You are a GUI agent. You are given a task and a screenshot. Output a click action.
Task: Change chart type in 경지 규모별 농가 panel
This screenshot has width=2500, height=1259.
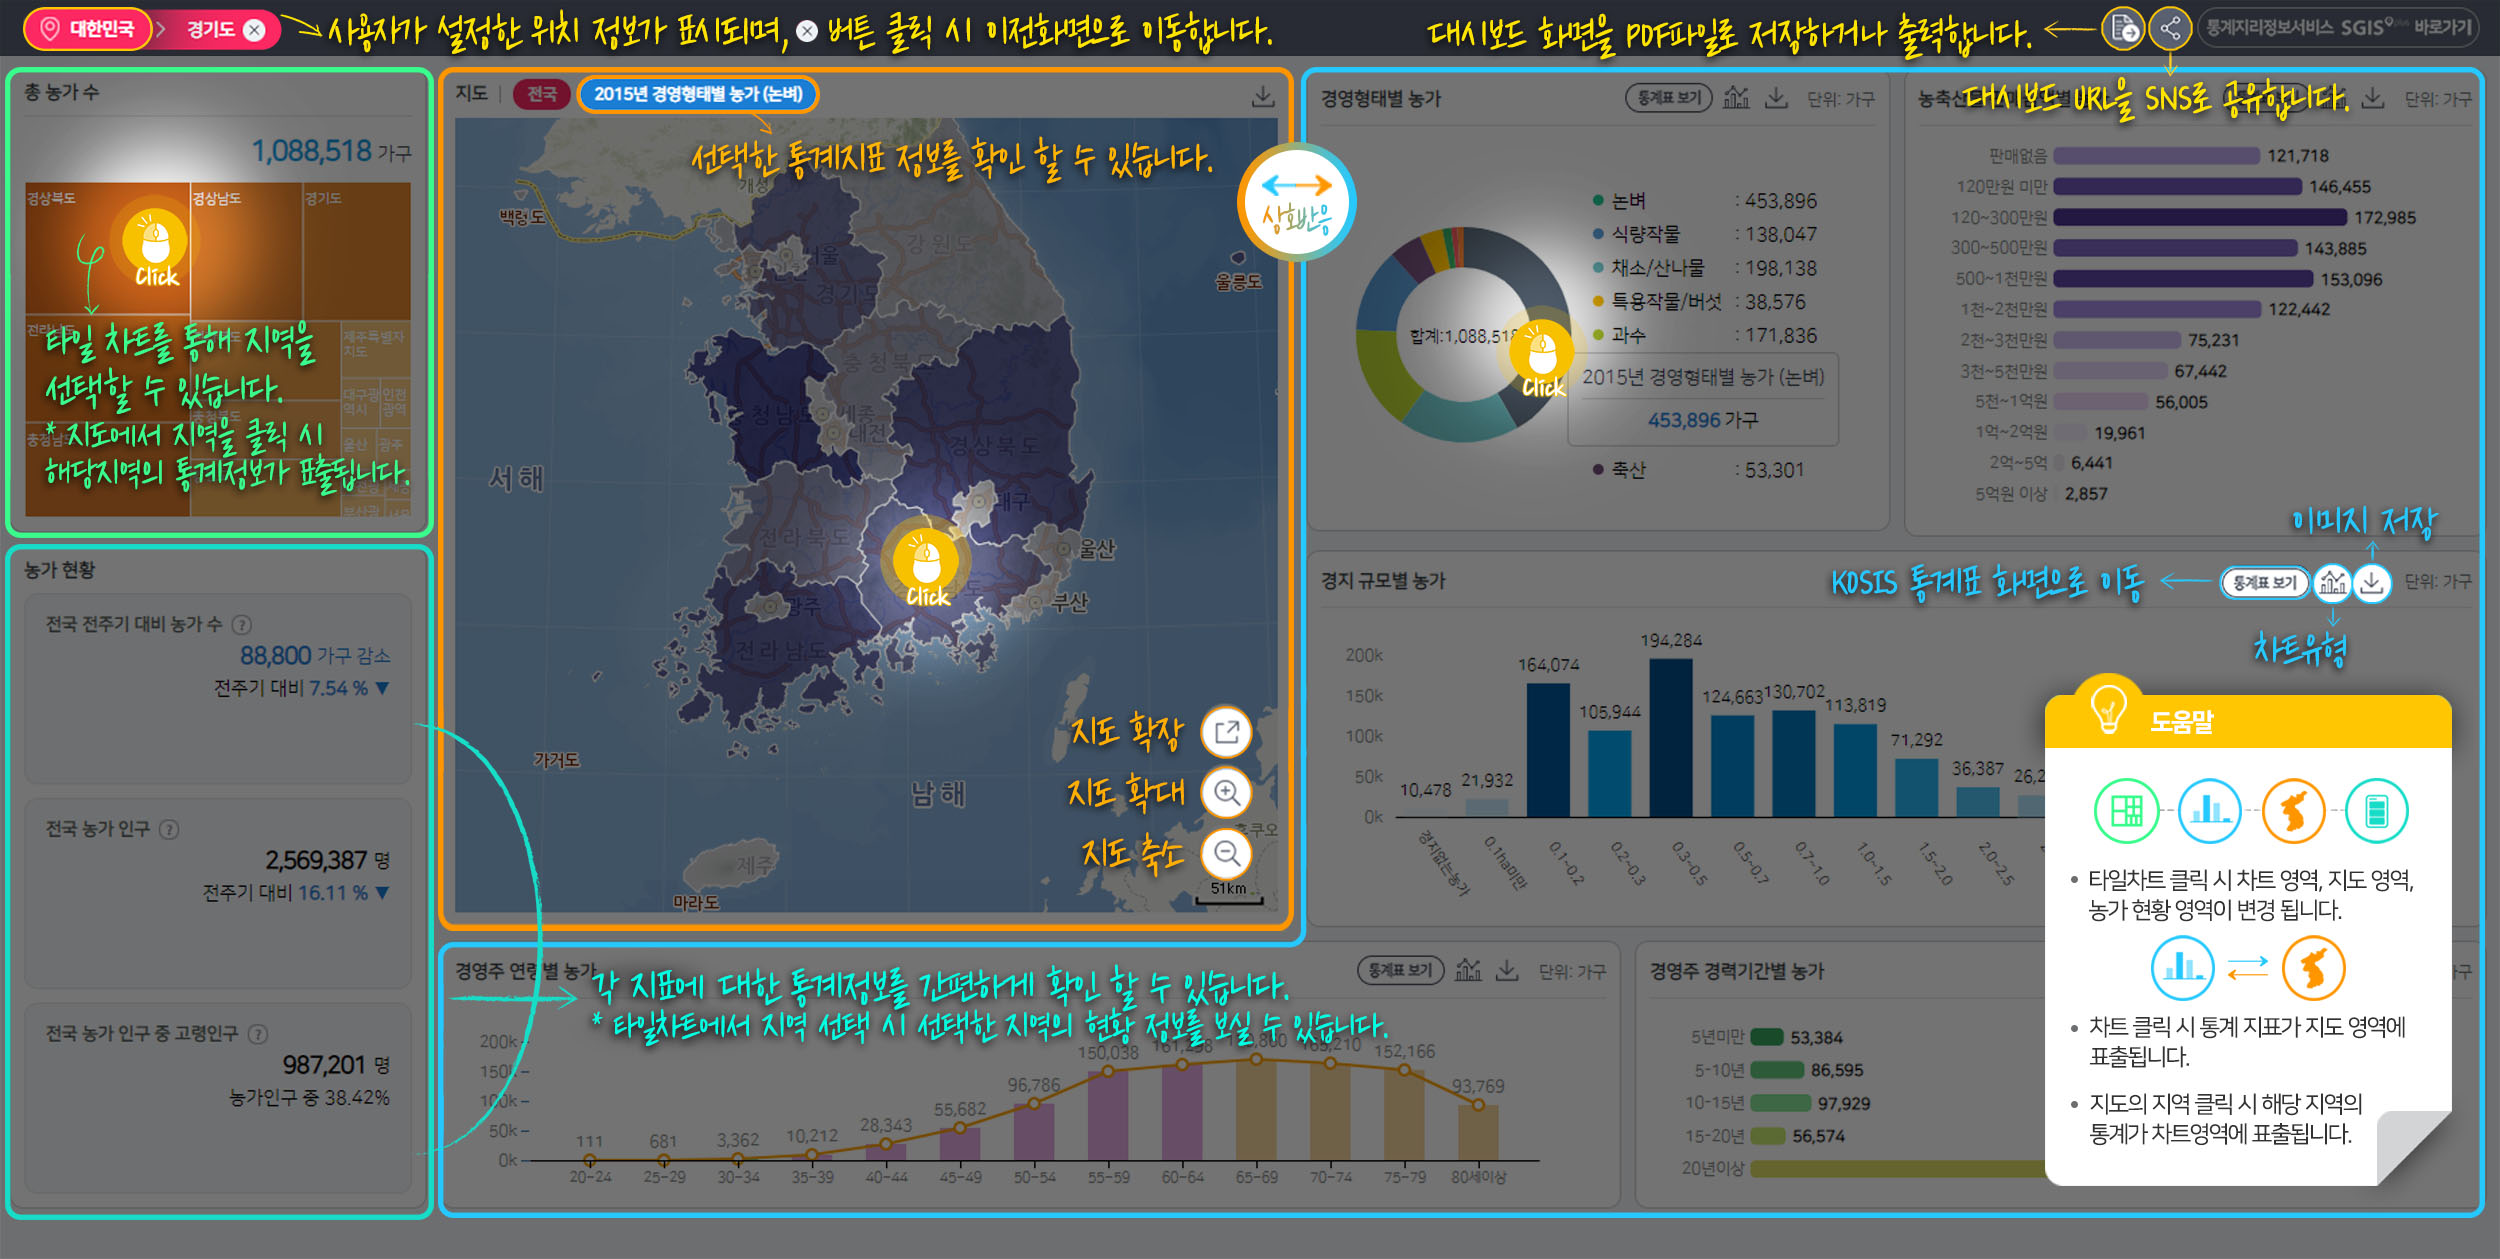2332,582
